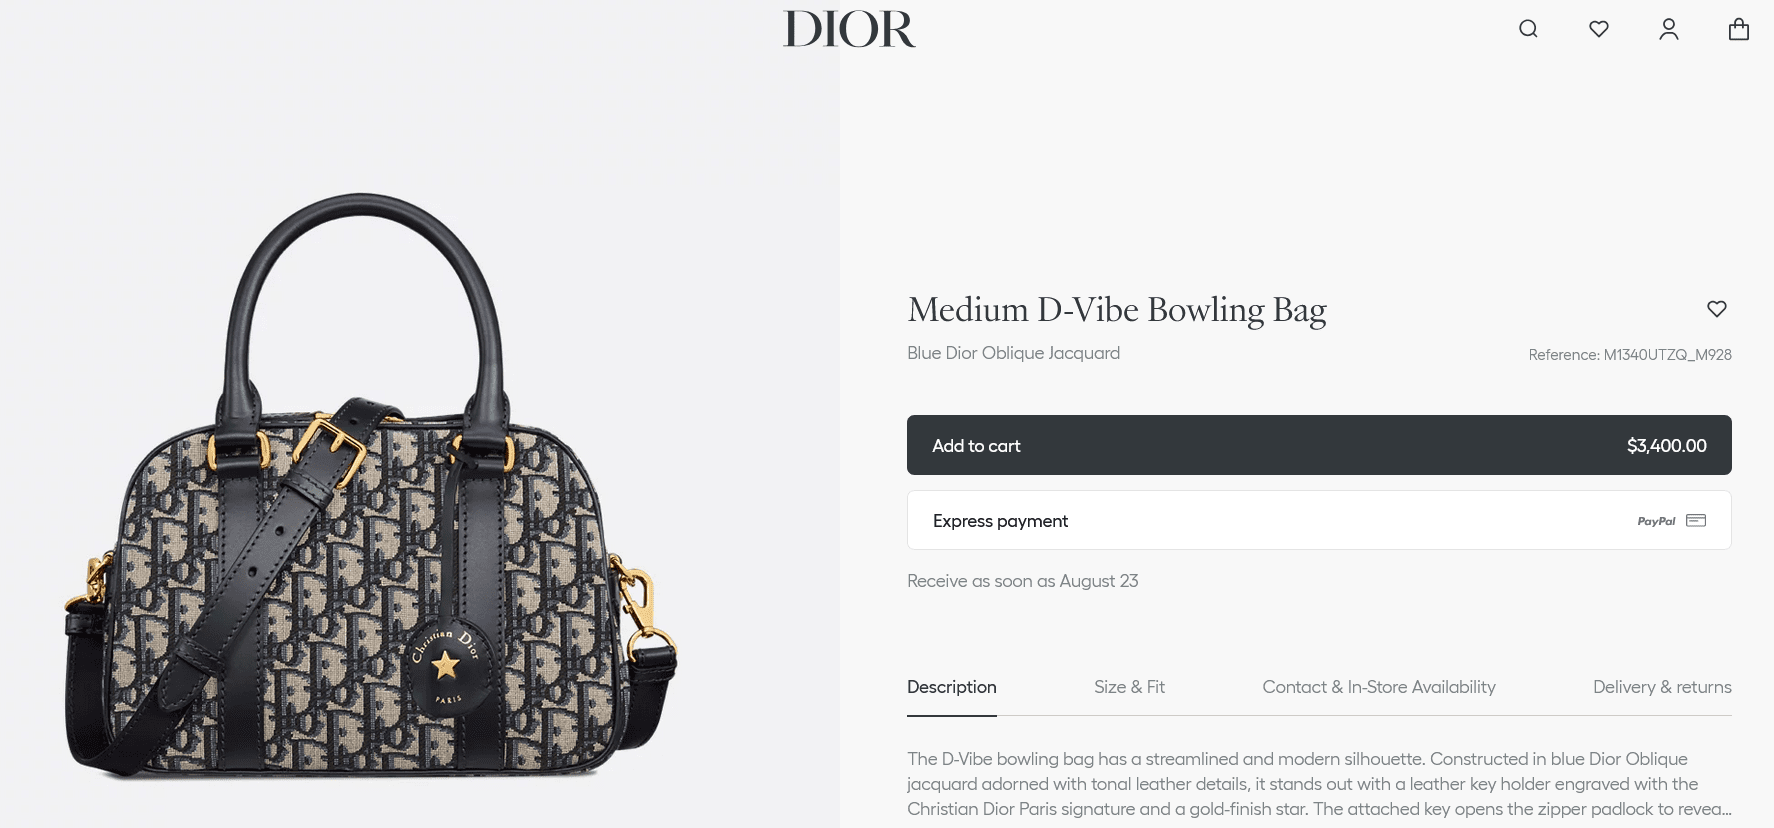
Task: Click the Receive as soon as August 23 text
Action: point(1023,581)
